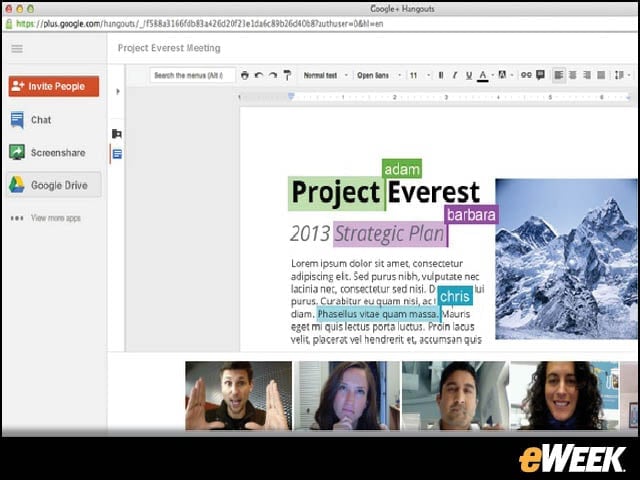Viewport: 640px width, 480px height.
Task: Click 2013 in the subtitle
Action: pyautogui.click(x=310, y=234)
